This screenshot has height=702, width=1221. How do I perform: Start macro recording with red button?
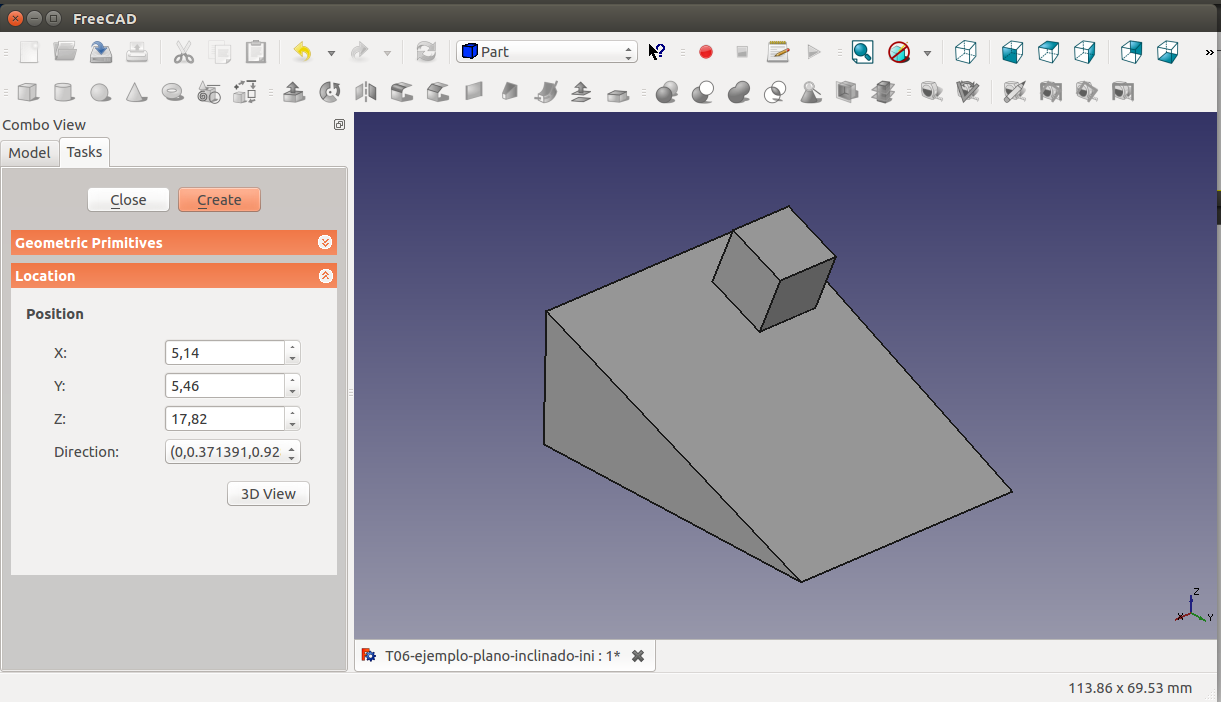coord(706,52)
